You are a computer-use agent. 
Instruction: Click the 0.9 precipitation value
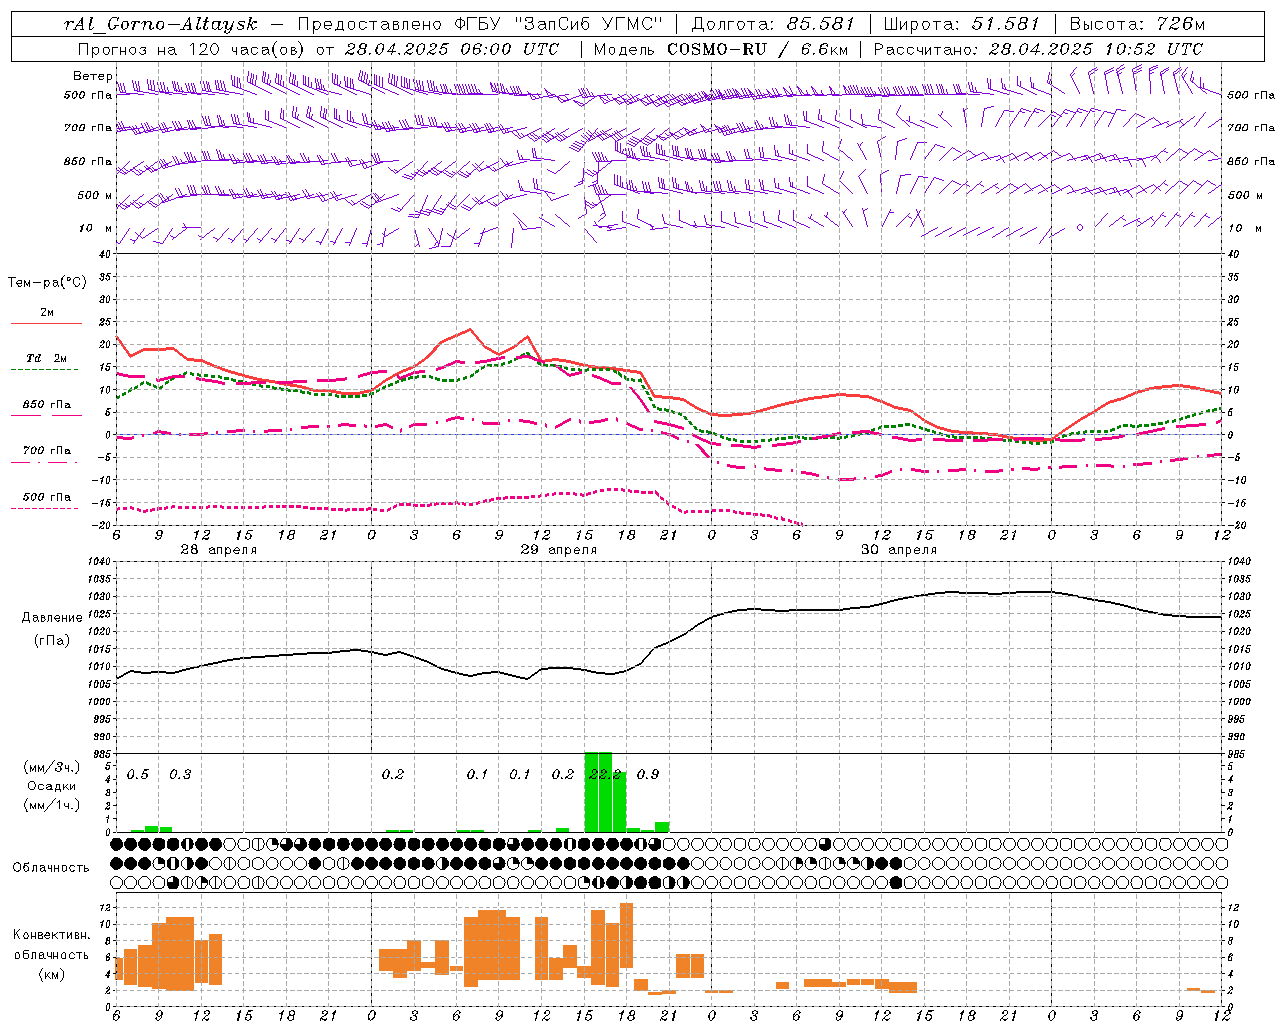[648, 775]
